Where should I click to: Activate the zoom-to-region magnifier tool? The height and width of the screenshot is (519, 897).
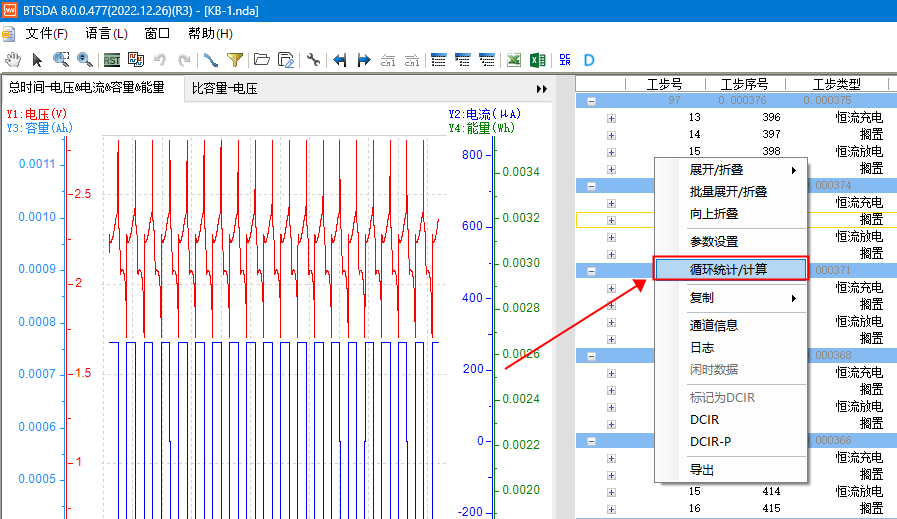61,60
